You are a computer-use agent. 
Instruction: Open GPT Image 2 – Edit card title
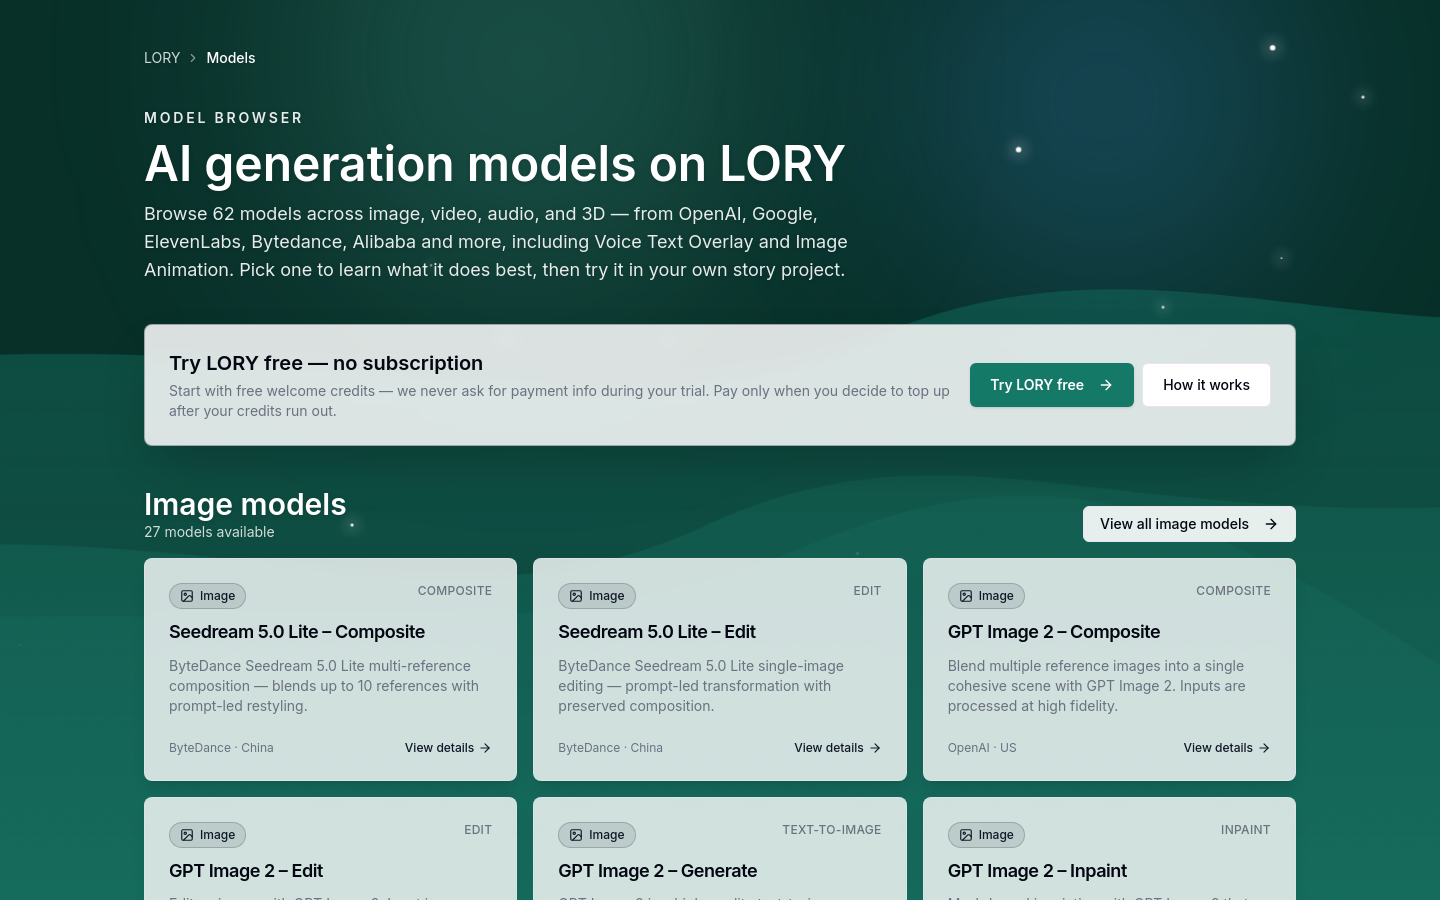pyautogui.click(x=246, y=871)
